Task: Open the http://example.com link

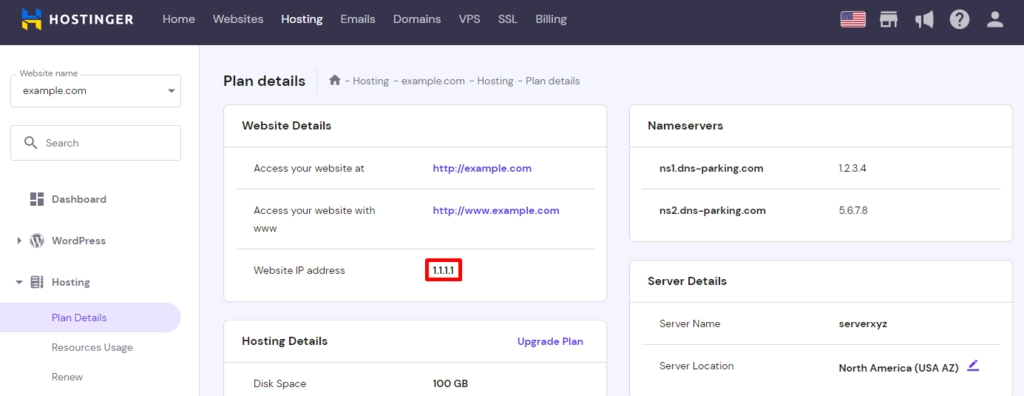Action: tap(482, 168)
